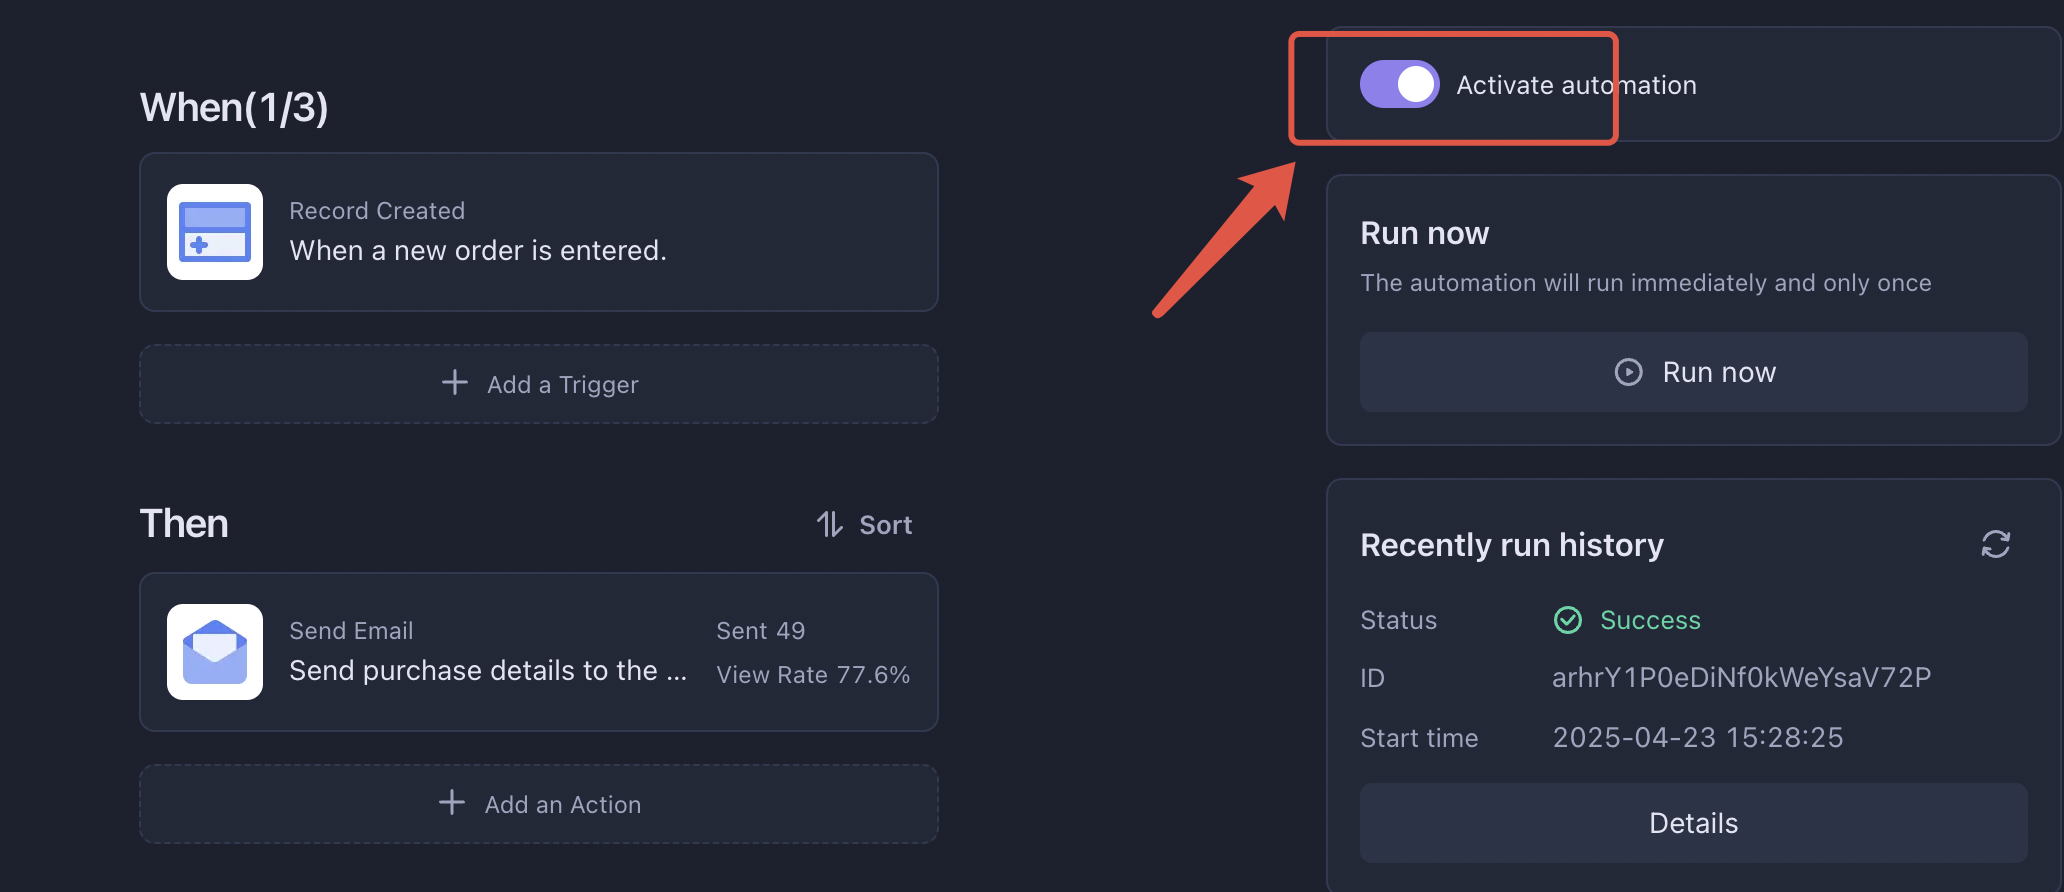Click the Record Created trigger icon
This screenshot has height=892, width=2064.
215,232
